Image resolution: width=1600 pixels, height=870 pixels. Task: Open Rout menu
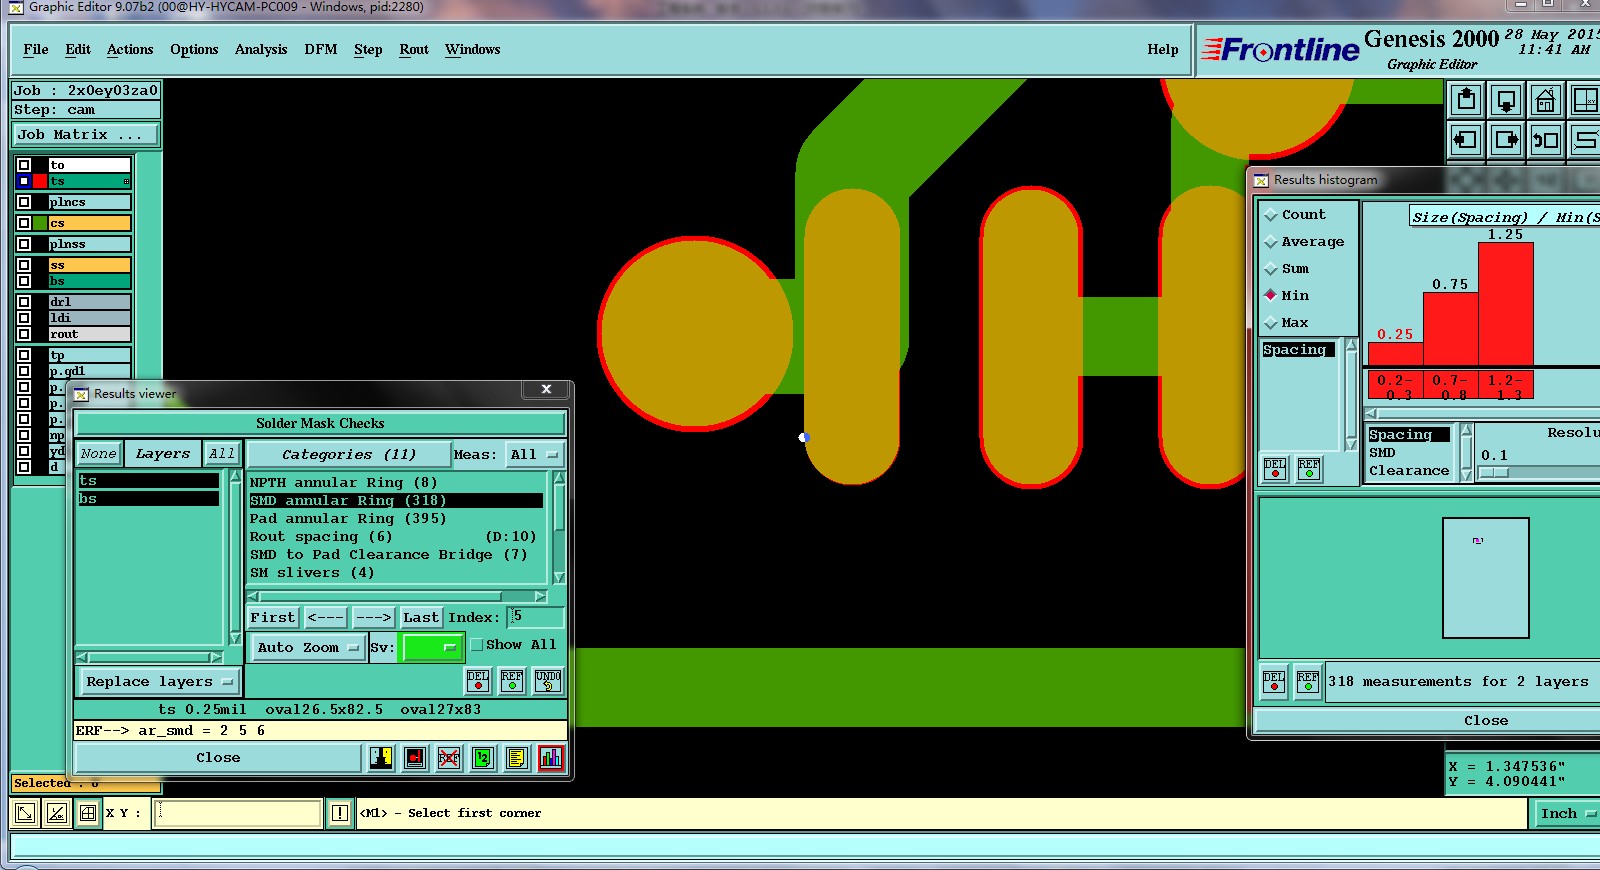[x=414, y=49]
